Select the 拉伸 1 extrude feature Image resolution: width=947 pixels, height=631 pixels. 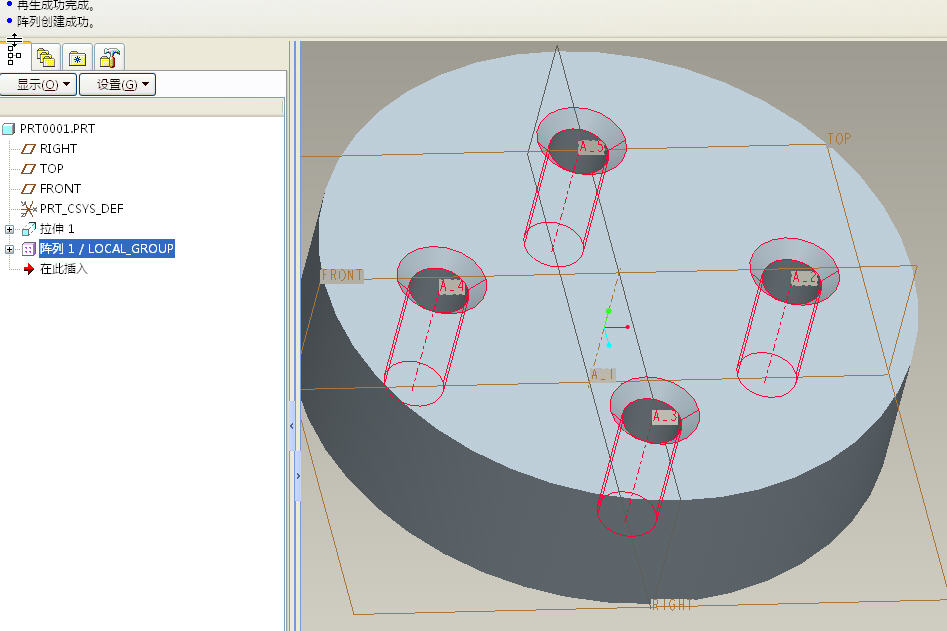[57, 229]
